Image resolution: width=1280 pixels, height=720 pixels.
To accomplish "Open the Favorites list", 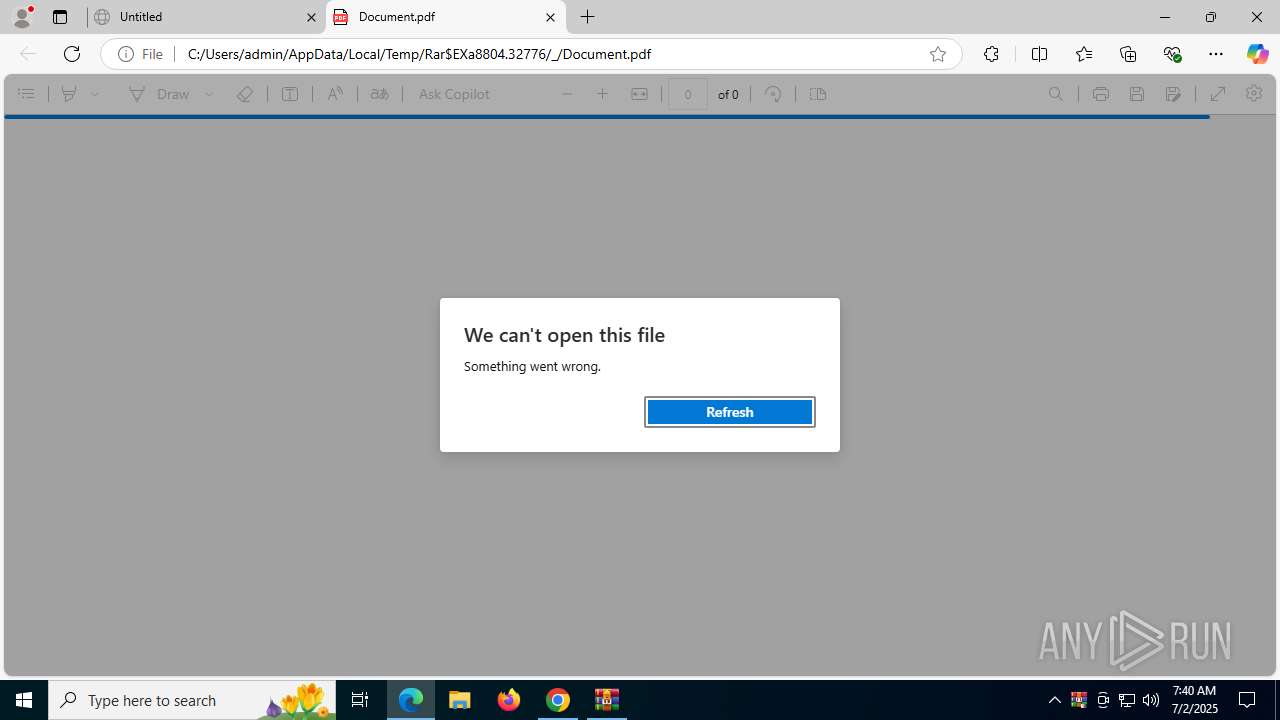I will (1084, 54).
